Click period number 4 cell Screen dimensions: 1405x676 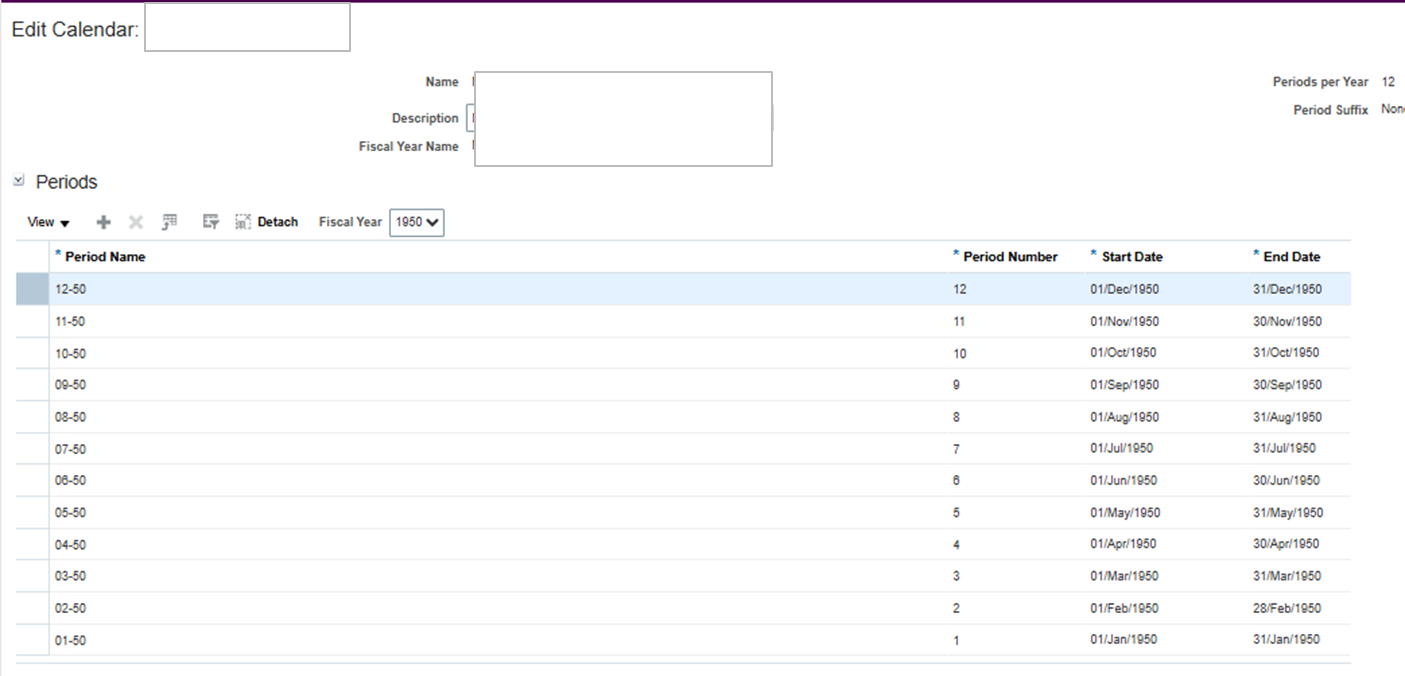tap(957, 544)
